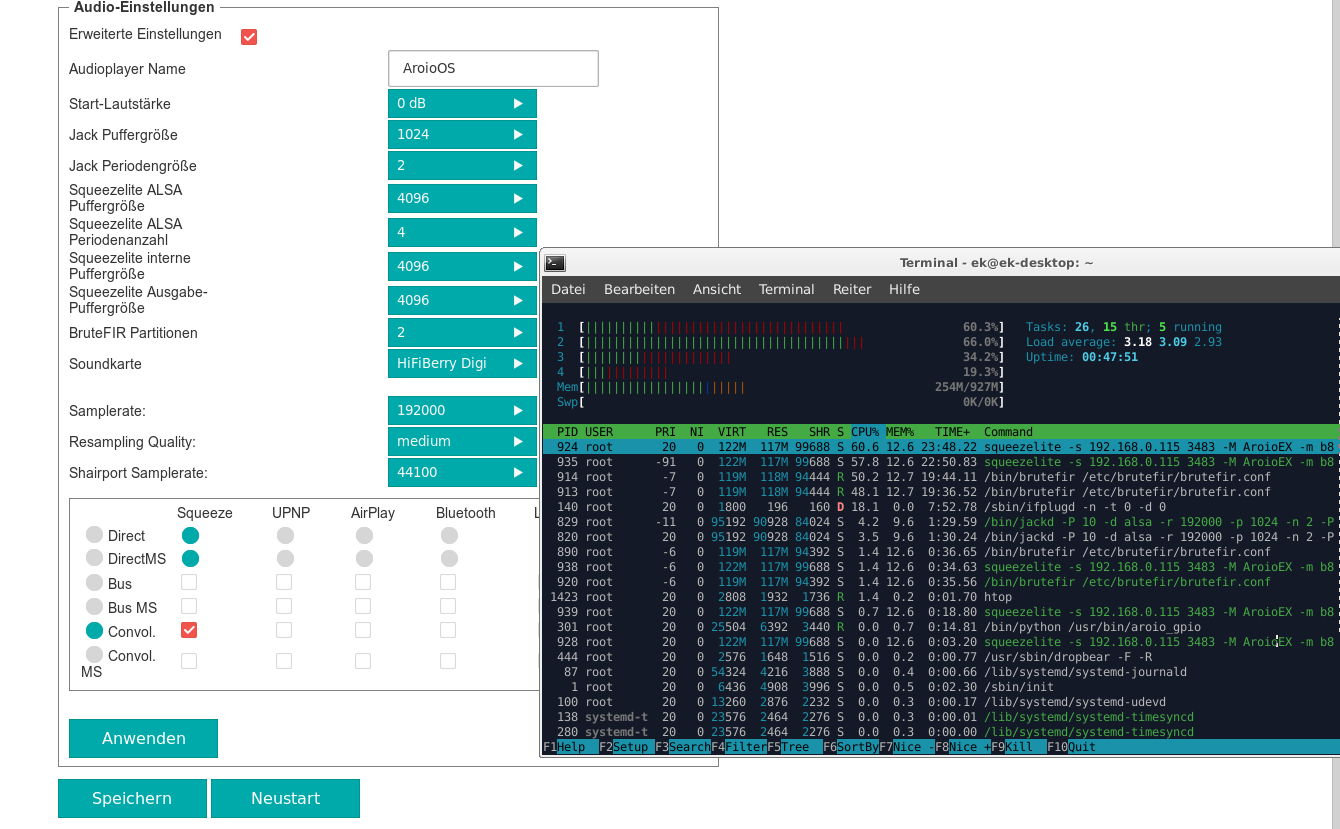Click the arrow icon on Samplerate dropdown
Image resolution: width=1340 pixels, height=829 pixels.
click(518, 410)
